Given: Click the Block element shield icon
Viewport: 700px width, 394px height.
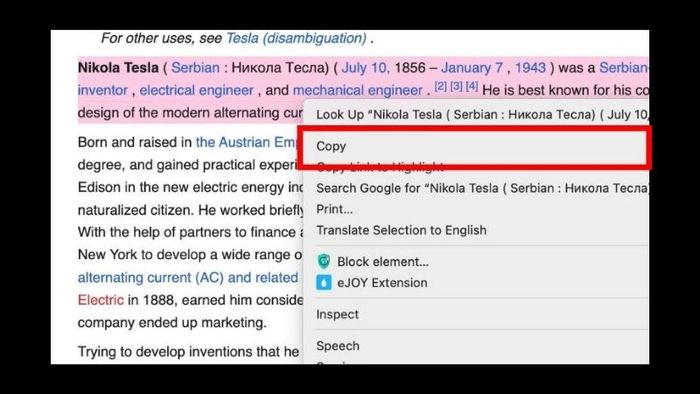Looking at the screenshot, I should (x=324, y=261).
